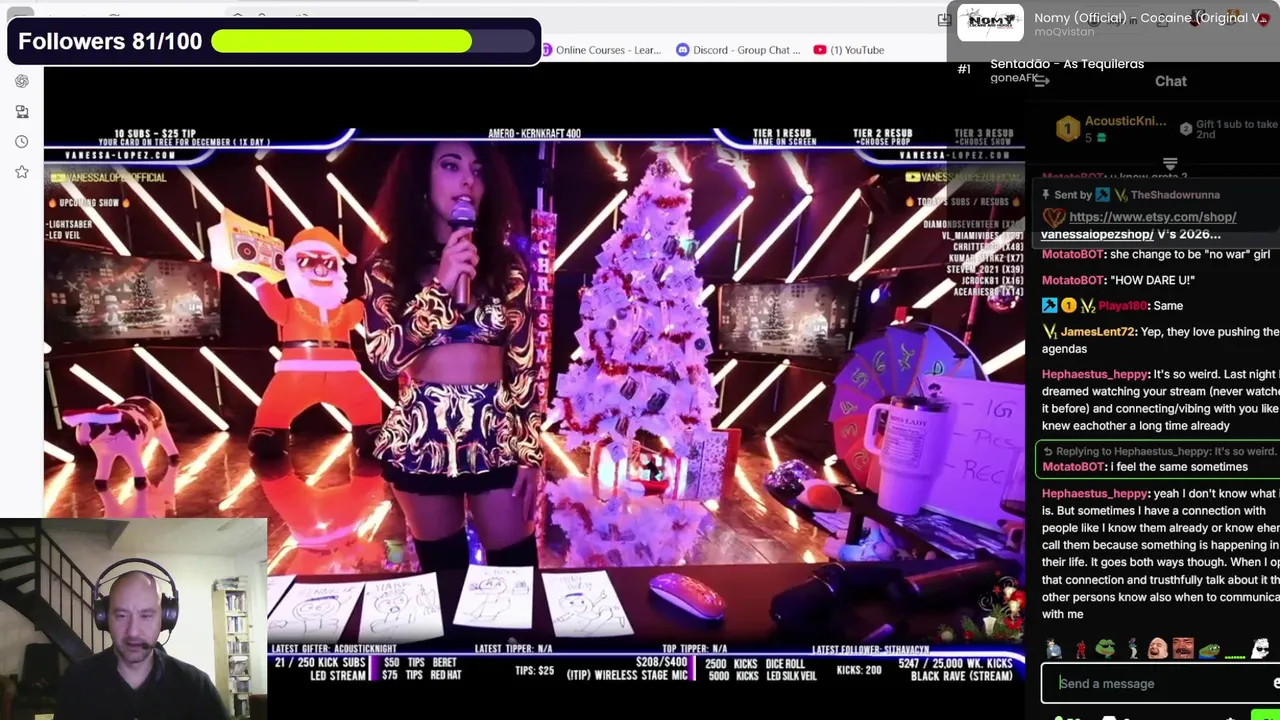
Task: Expand the leaderboard with the chevron handle
Action: click(1170, 163)
